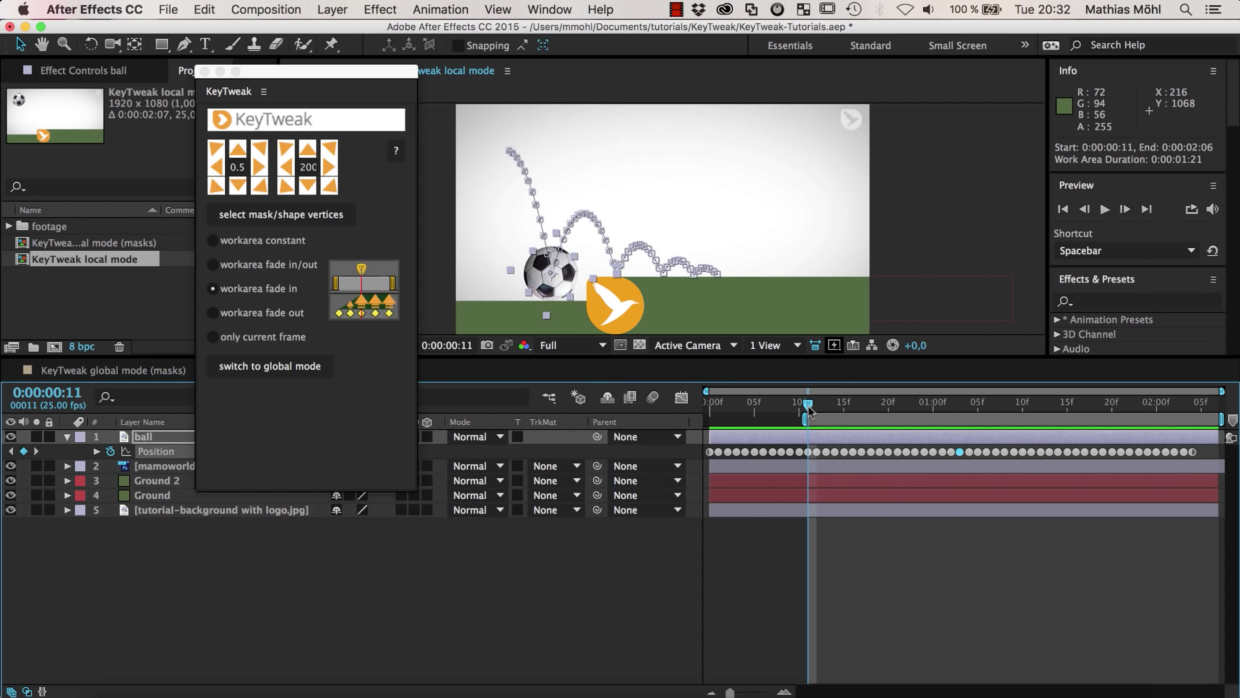Toggle the Snapping checkbox

coord(457,46)
